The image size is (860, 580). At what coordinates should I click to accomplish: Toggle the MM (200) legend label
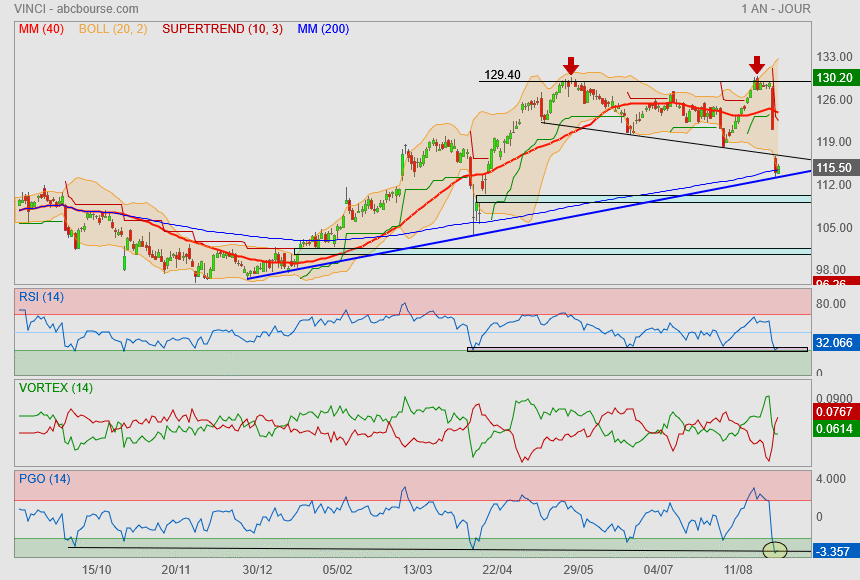(321, 29)
